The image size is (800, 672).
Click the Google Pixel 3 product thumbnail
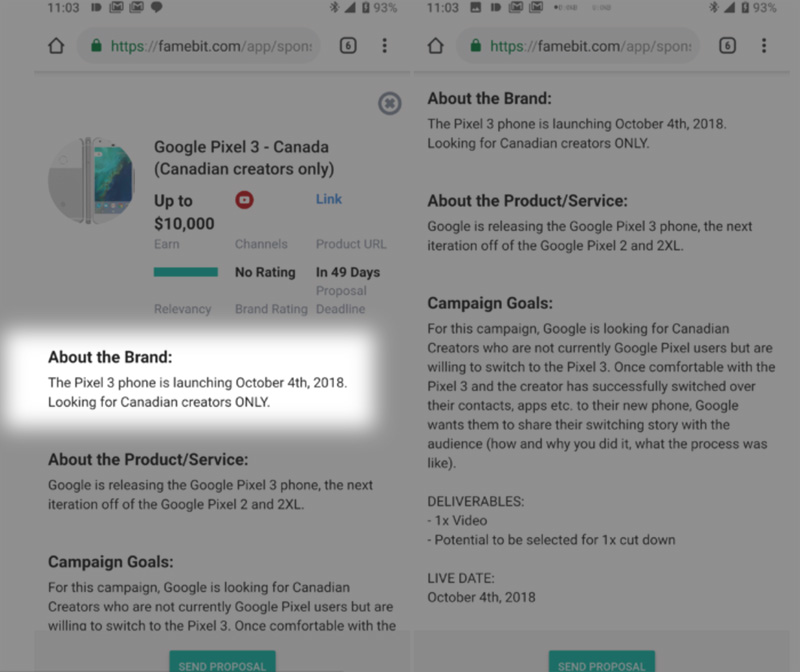pos(94,182)
